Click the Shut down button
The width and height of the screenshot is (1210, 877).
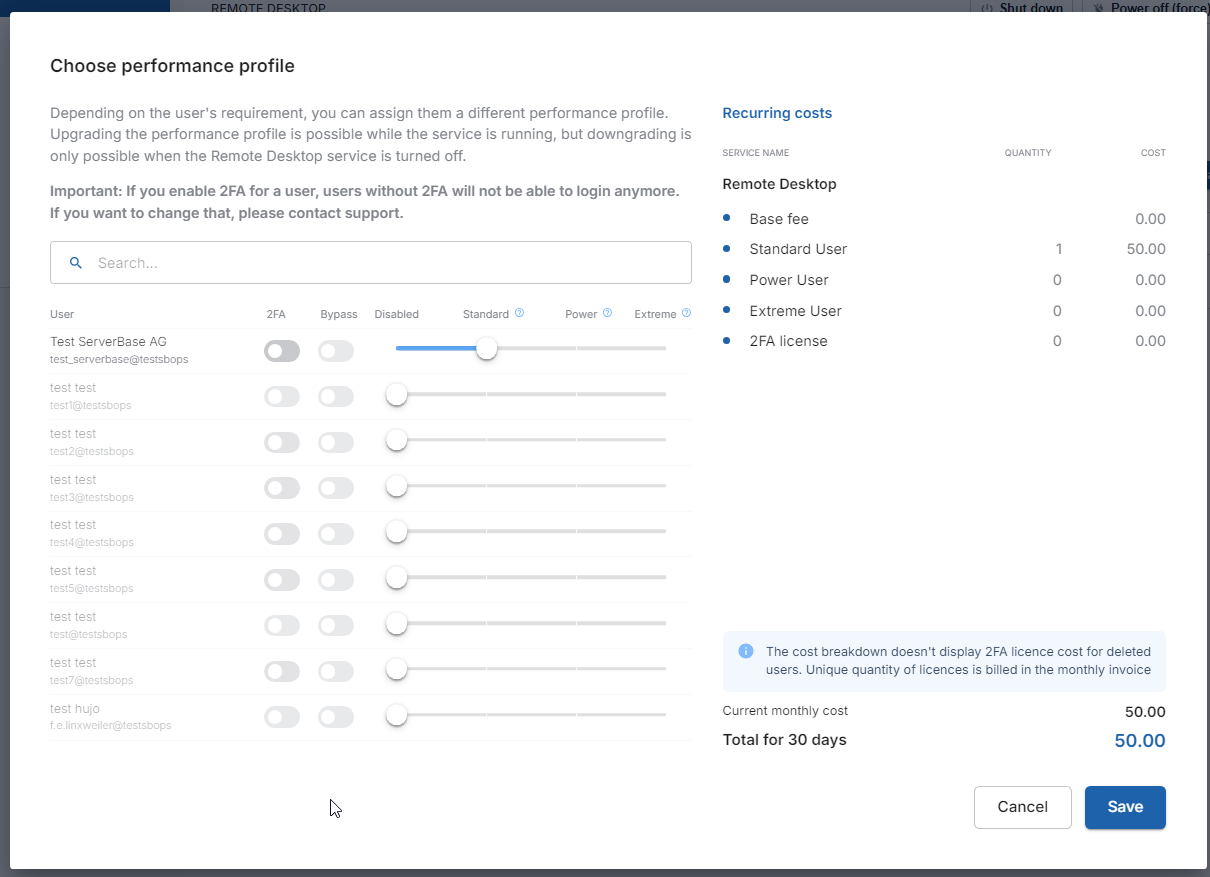tap(1024, 7)
